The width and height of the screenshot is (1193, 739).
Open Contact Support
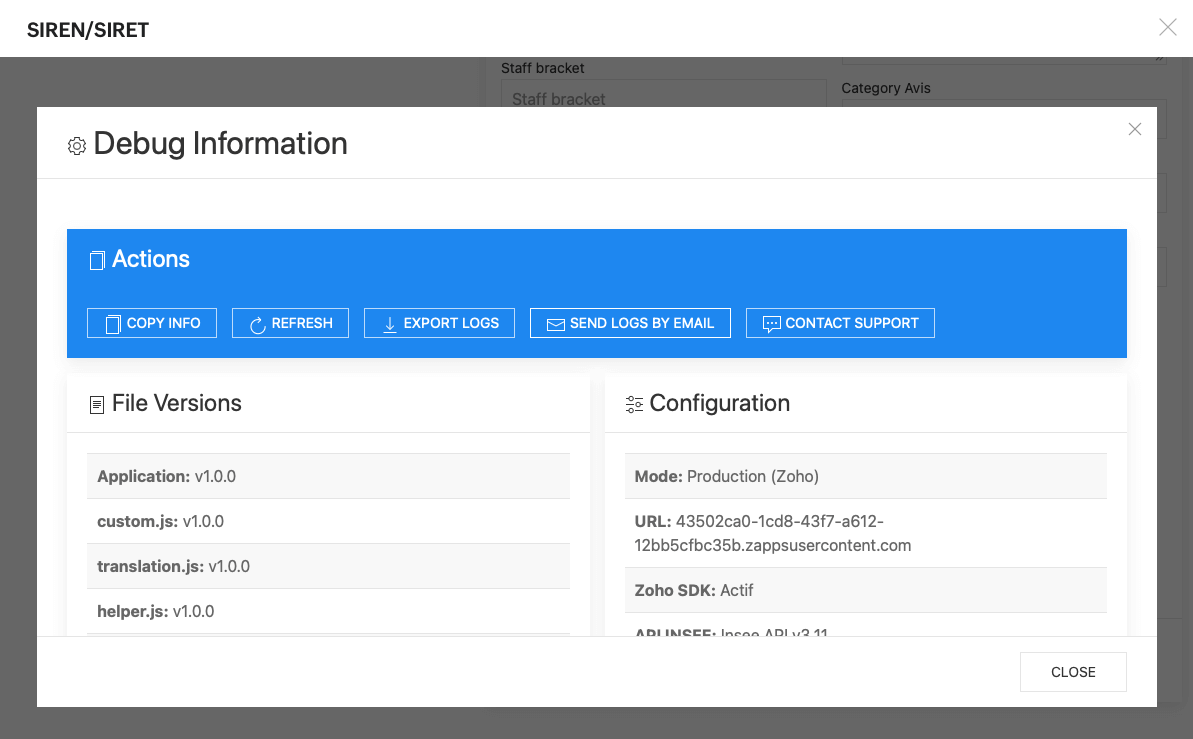(840, 323)
